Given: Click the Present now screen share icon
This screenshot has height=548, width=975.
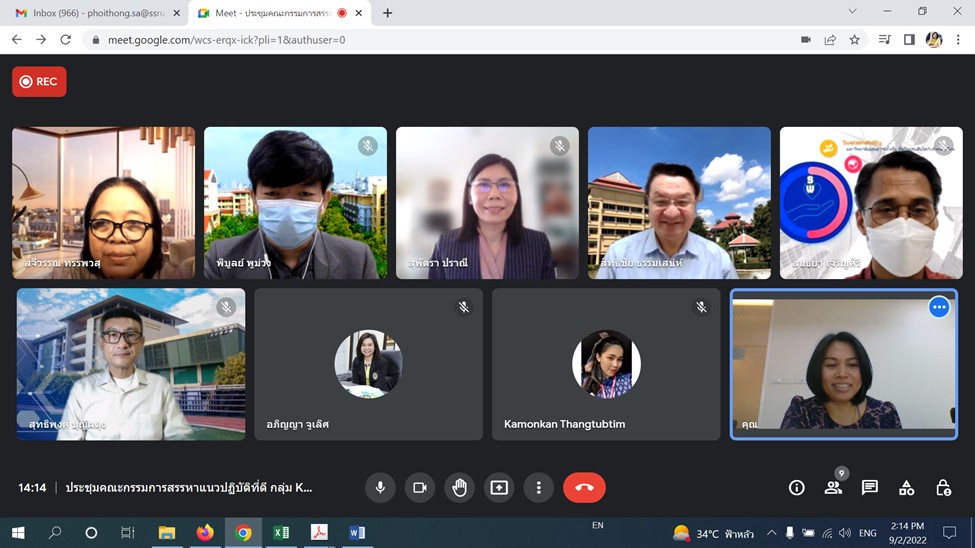Looking at the screenshot, I should 499,488.
